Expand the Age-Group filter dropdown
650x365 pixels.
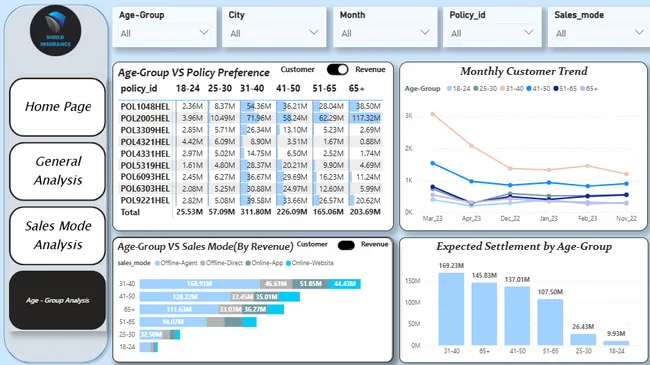(204, 32)
